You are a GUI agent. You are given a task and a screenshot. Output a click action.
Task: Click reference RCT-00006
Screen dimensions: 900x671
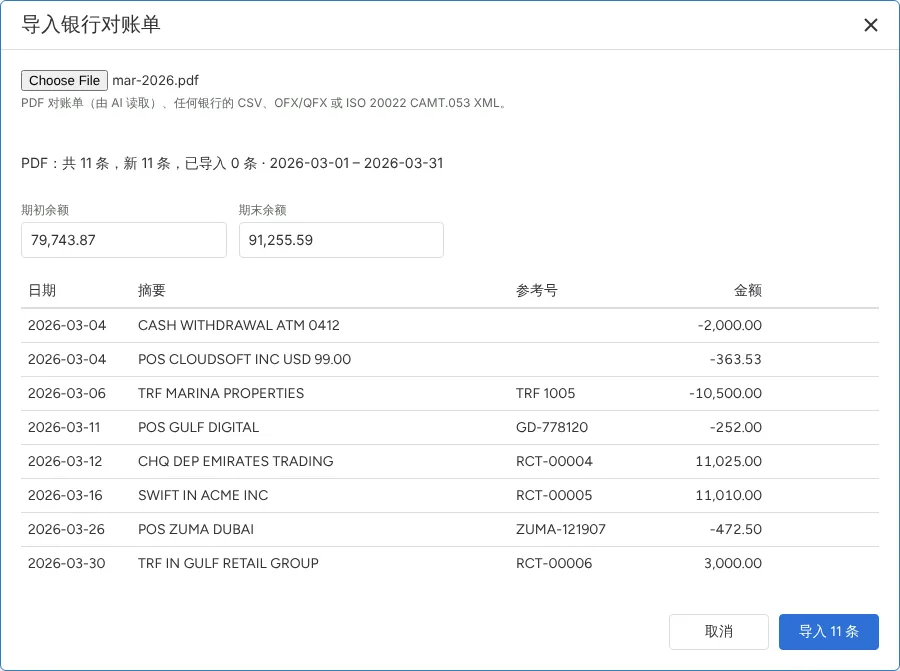554,563
